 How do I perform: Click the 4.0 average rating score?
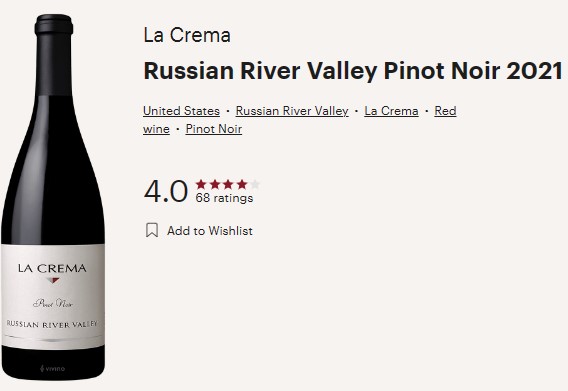[166, 191]
